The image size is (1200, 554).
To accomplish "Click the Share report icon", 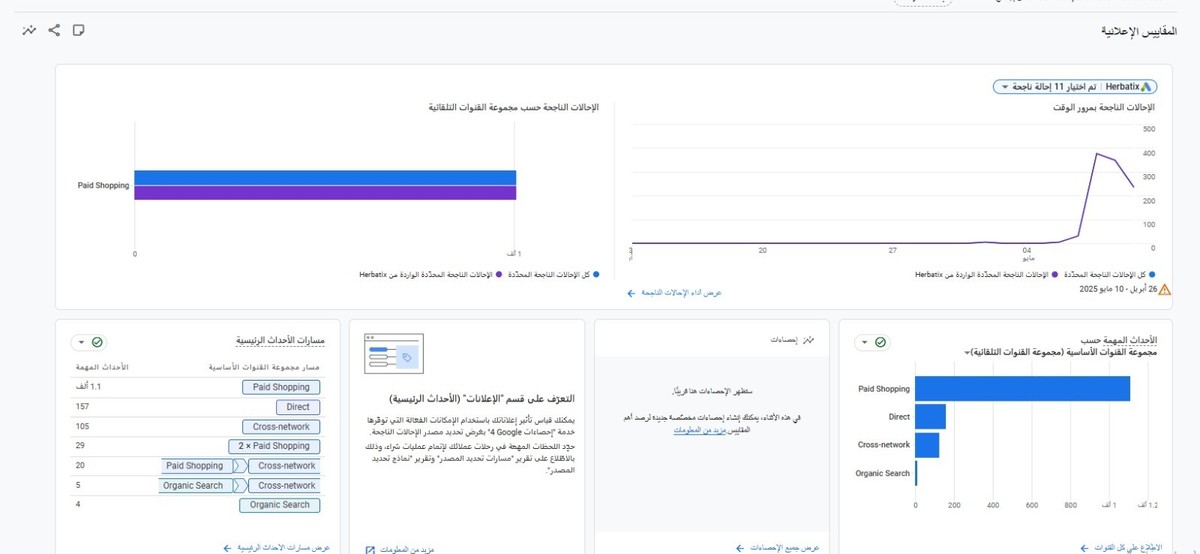I will tap(54, 30).
